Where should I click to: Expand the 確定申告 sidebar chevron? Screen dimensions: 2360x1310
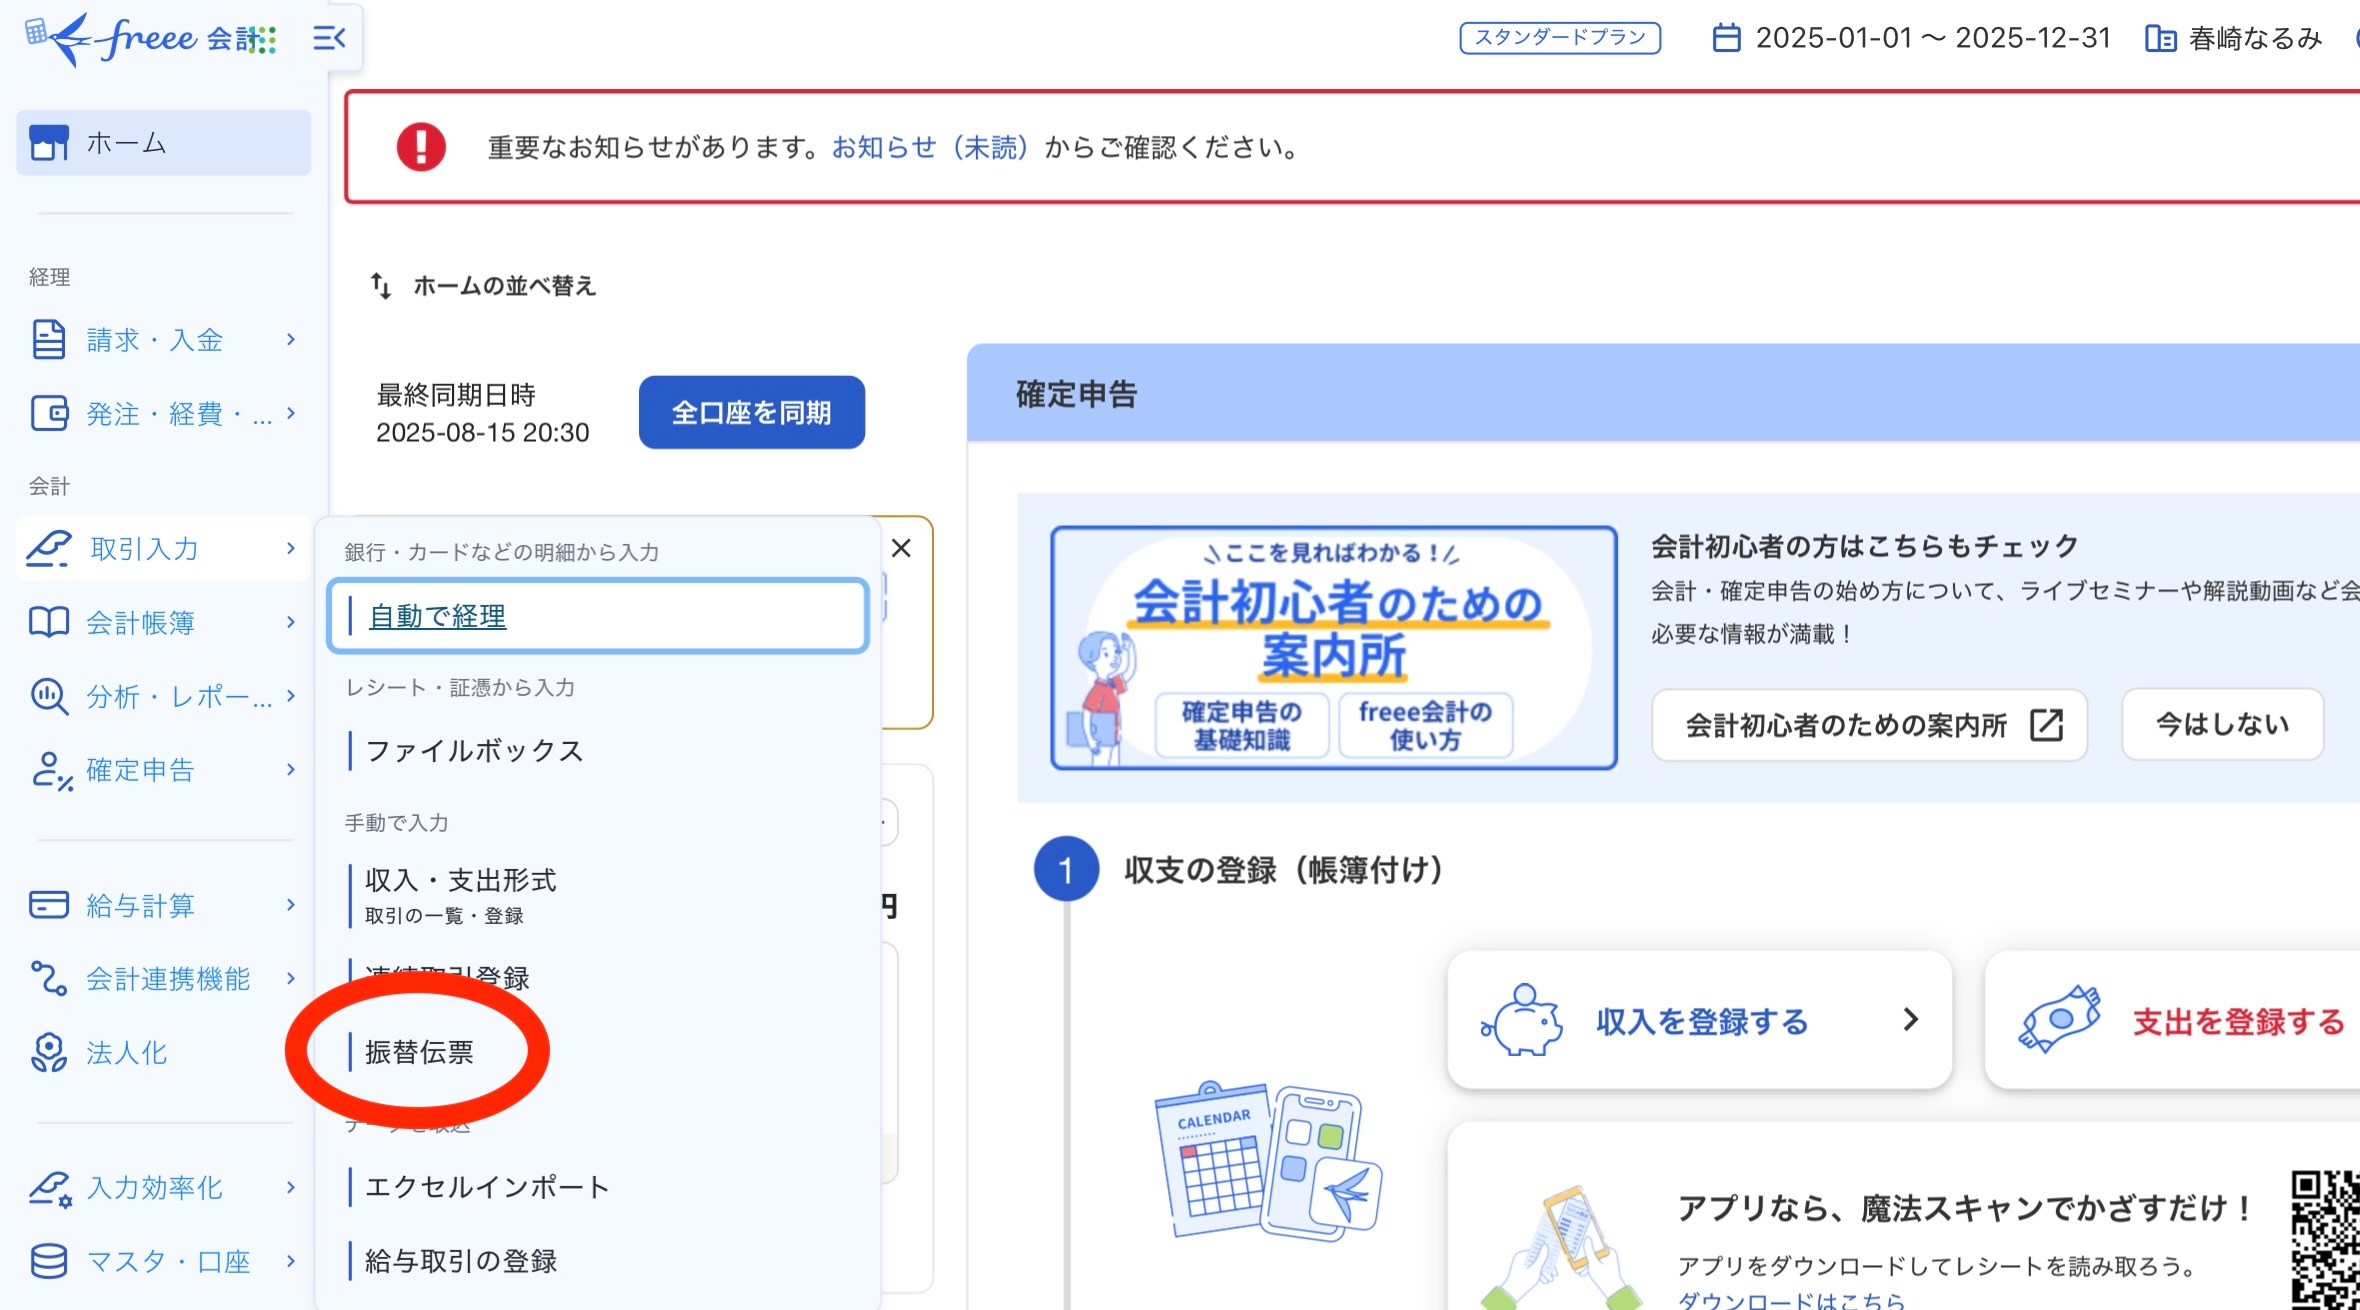(291, 769)
